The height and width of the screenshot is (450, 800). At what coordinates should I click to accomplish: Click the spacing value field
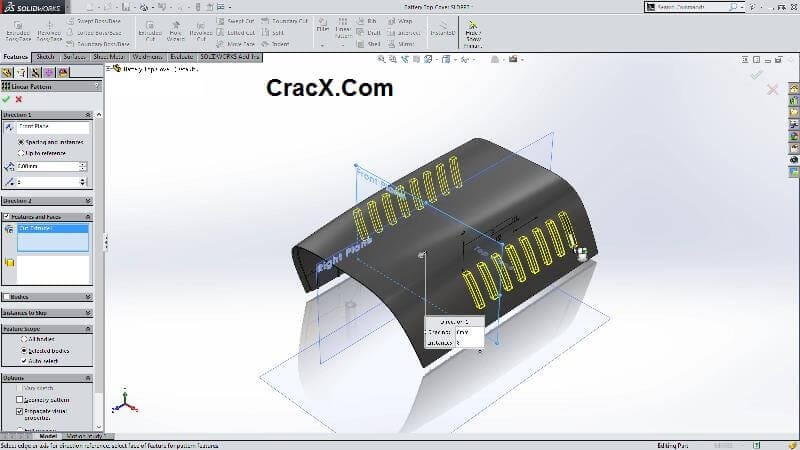pyautogui.click(x=48, y=166)
